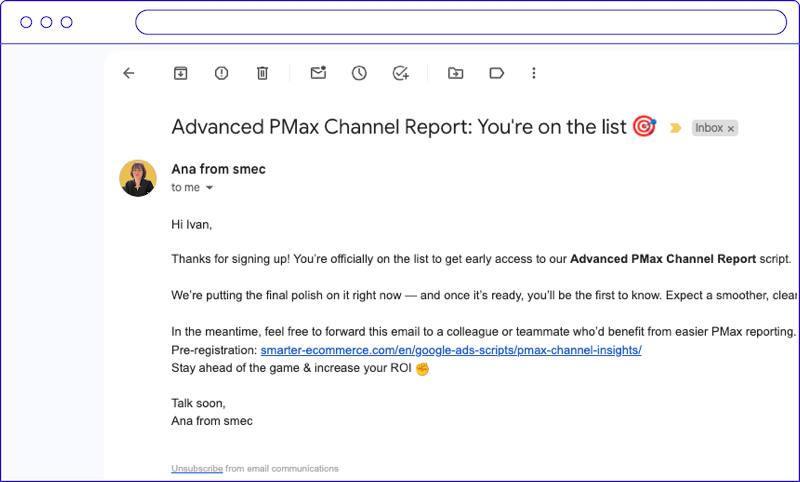Remove the Inbox label with x
800x482 pixels.
click(x=731, y=129)
